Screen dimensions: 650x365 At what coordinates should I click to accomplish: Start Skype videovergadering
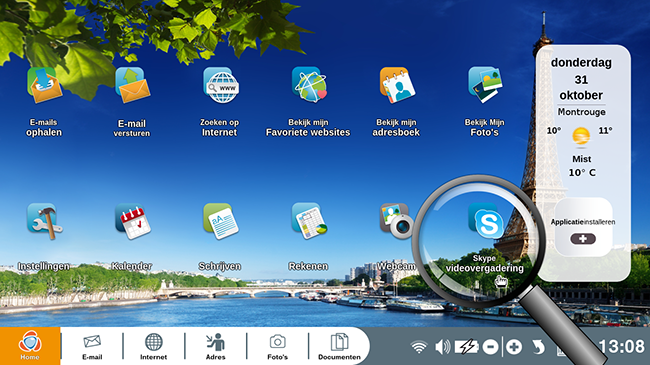click(485, 221)
